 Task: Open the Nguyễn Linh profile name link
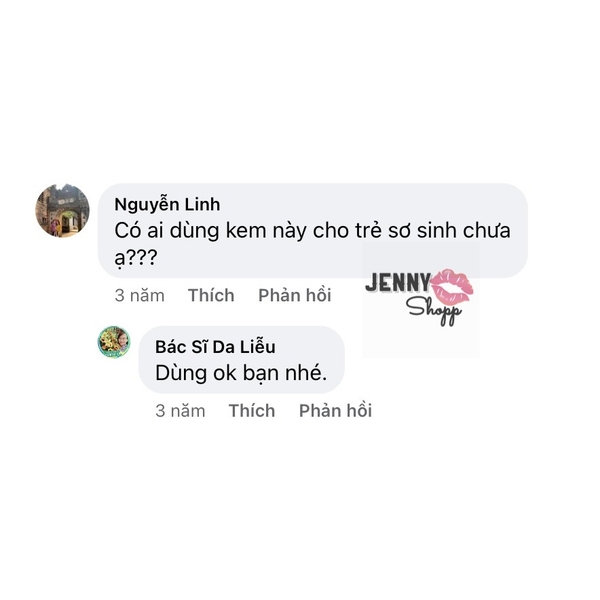(x=167, y=204)
